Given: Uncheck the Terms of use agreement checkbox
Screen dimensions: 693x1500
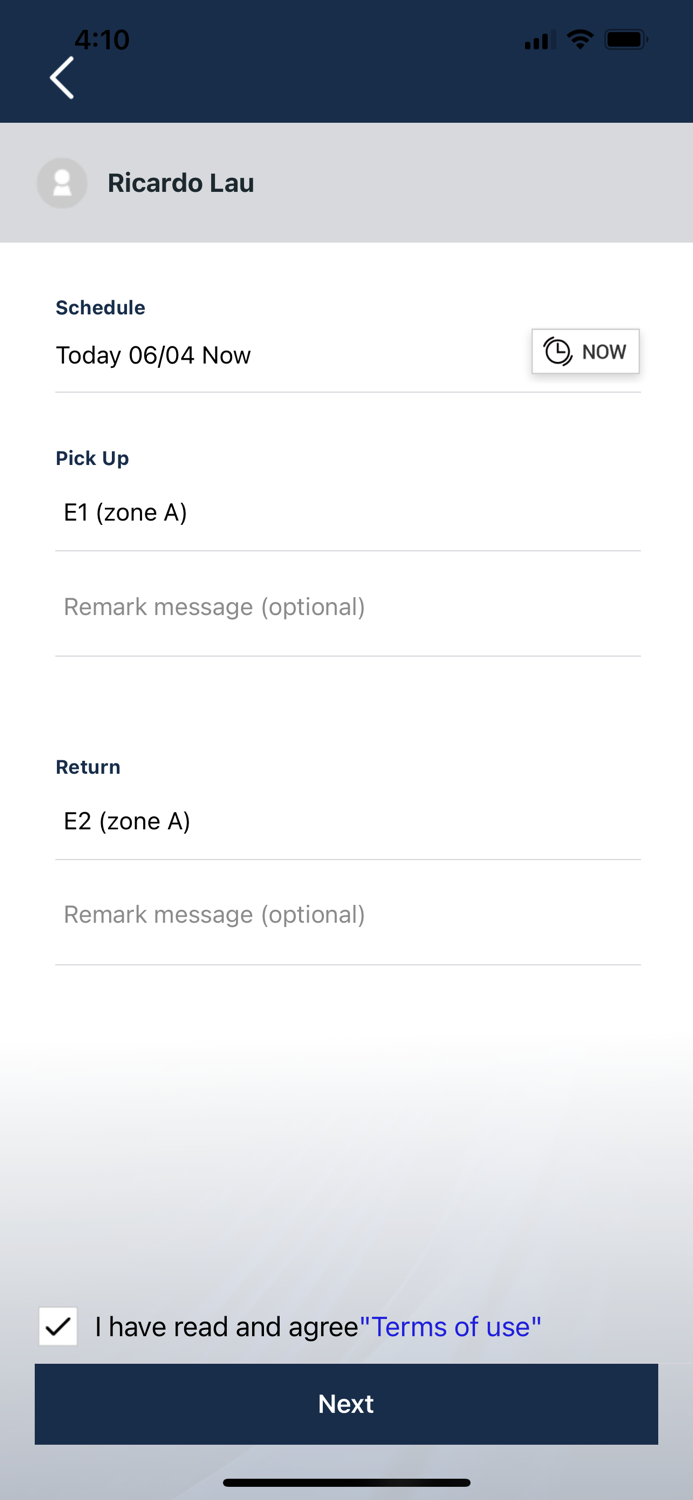Looking at the screenshot, I should (58, 1326).
